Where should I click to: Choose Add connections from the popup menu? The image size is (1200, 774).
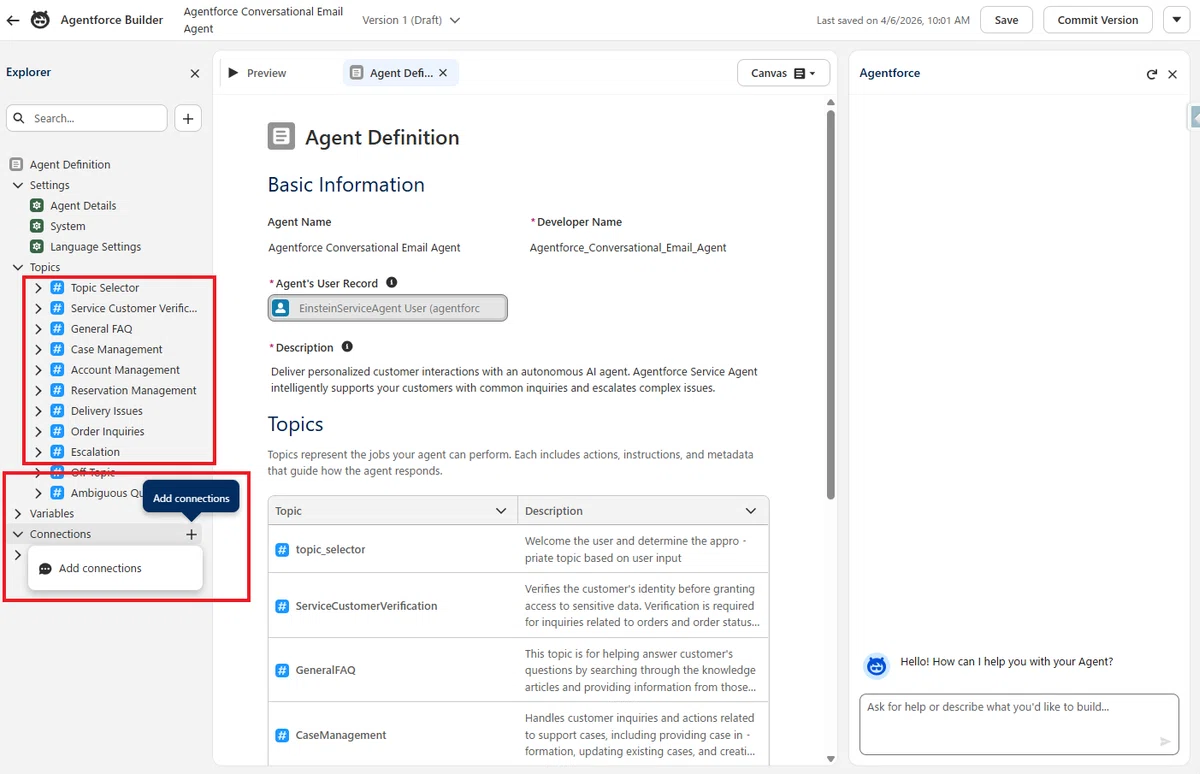pyautogui.click(x=115, y=568)
